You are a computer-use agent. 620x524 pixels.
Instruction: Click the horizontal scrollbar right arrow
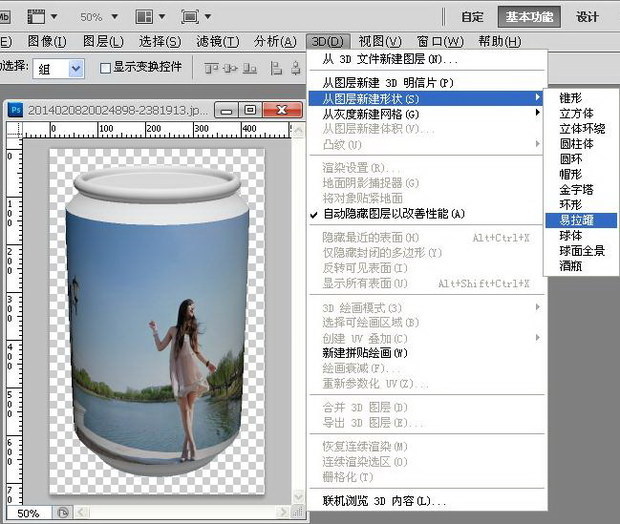(x=283, y=513)
